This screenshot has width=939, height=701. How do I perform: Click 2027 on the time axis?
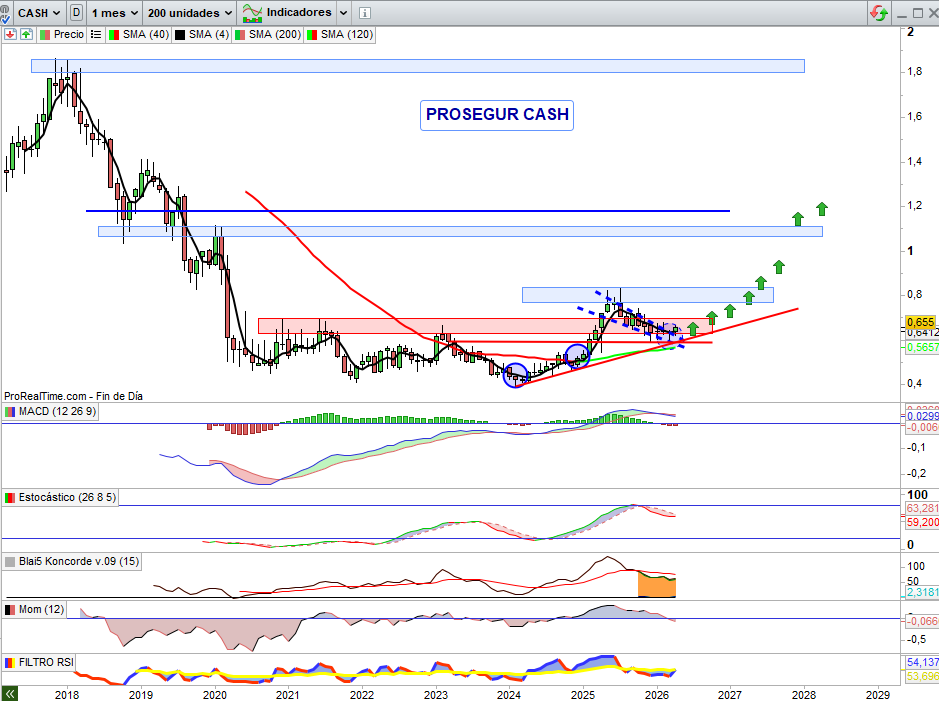[730, 695]
